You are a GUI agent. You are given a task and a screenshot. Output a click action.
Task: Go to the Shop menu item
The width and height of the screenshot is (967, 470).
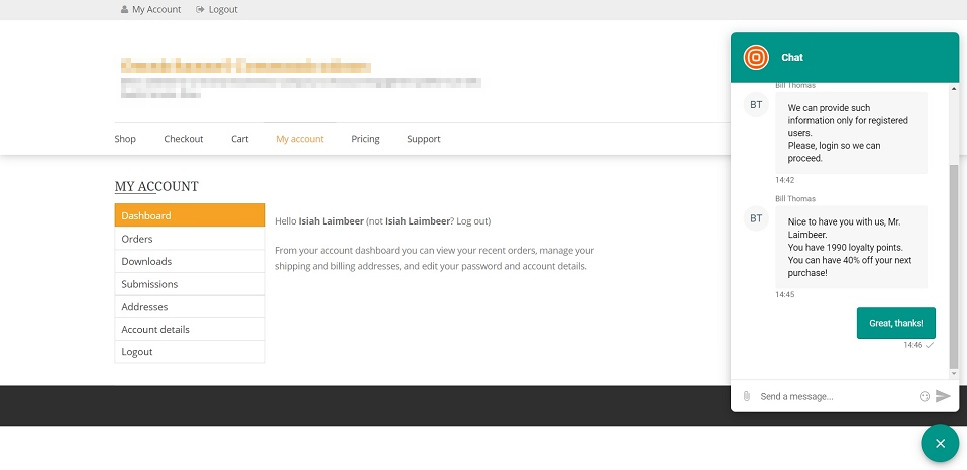(x=125, y=139)
